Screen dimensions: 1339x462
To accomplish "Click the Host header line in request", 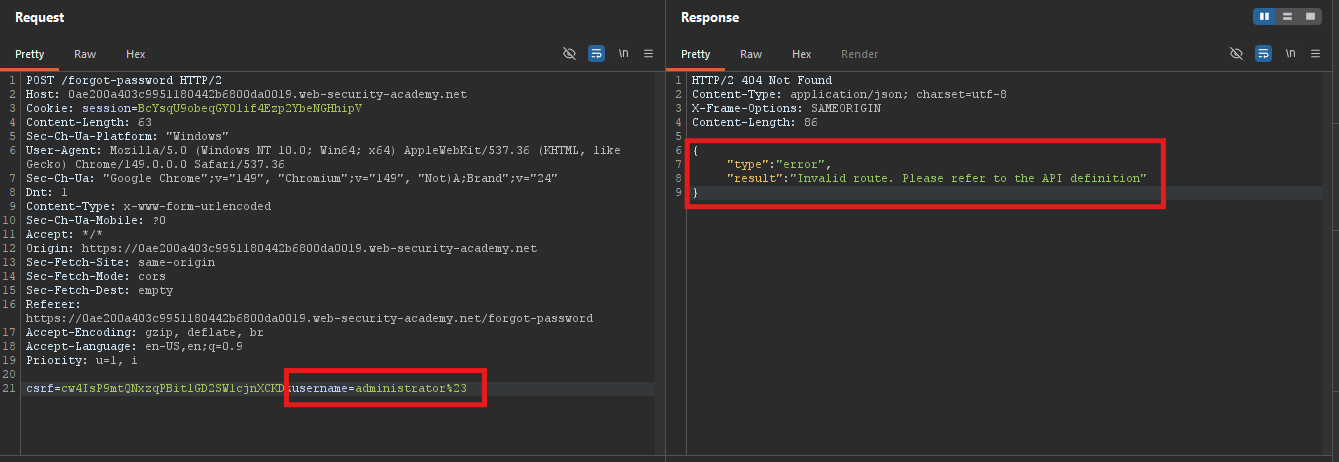I will click(x=246, y=95).
